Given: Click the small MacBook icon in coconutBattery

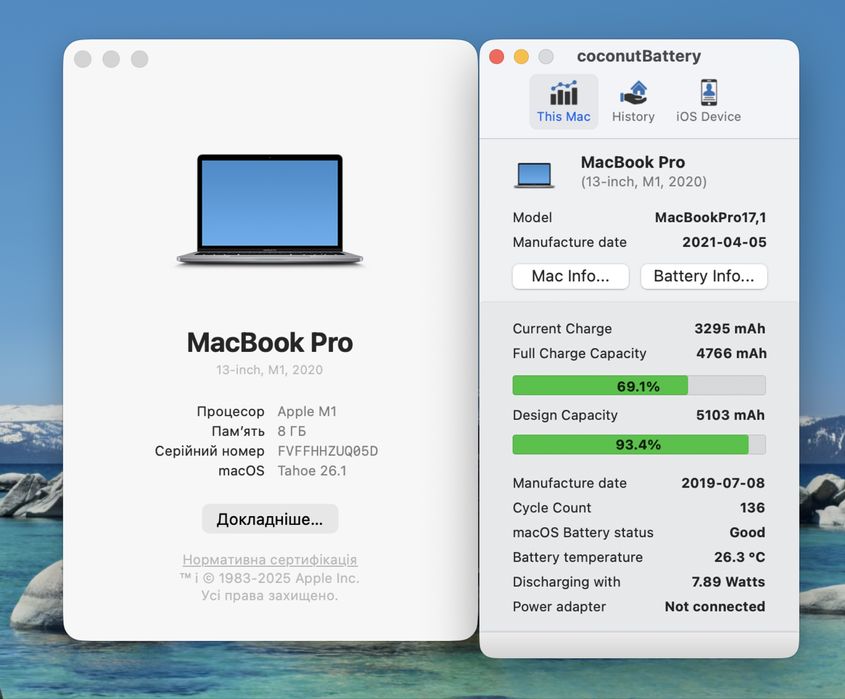Looking at the screenshot, I should 534,175.
